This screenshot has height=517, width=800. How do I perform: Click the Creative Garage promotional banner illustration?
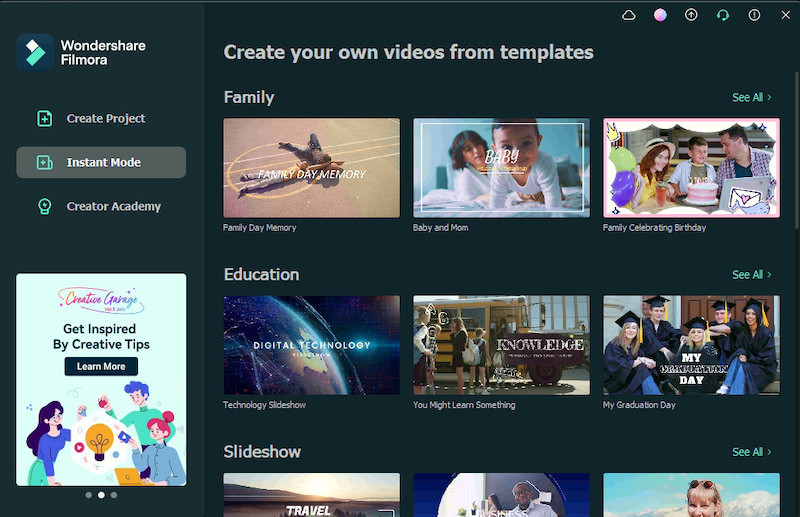click(x=101, y=434)
